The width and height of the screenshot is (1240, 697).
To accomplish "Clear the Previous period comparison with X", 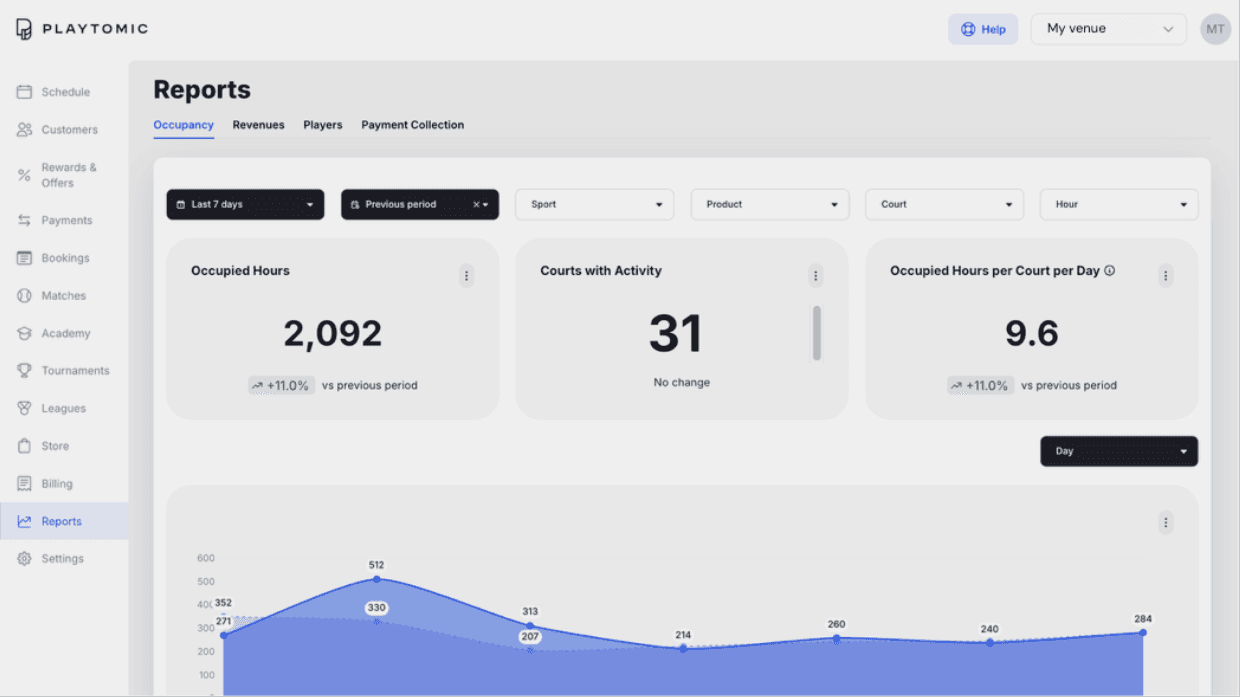I will pos(476,205).
